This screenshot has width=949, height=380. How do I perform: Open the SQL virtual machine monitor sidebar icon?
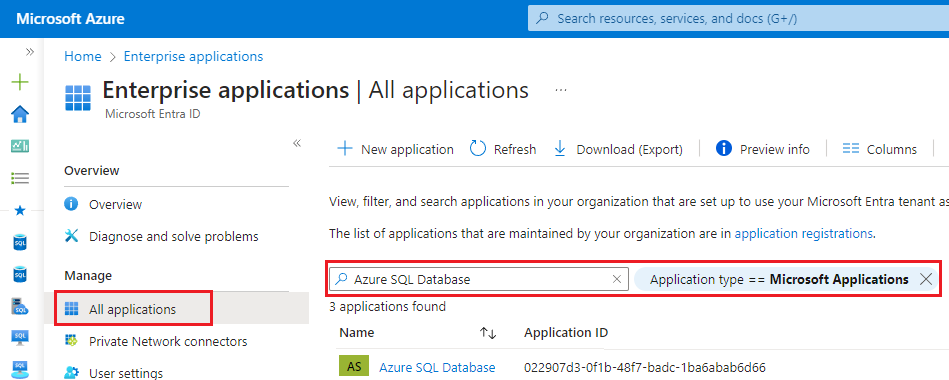click(x=21, y=338)
